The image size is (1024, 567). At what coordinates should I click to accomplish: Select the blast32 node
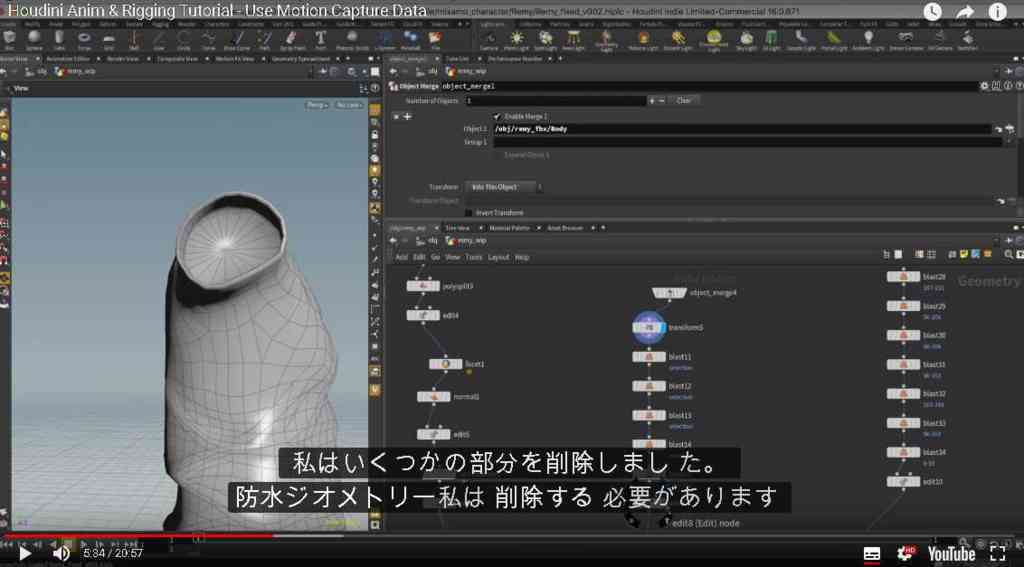pyautogui.click(x=903, y=394)
